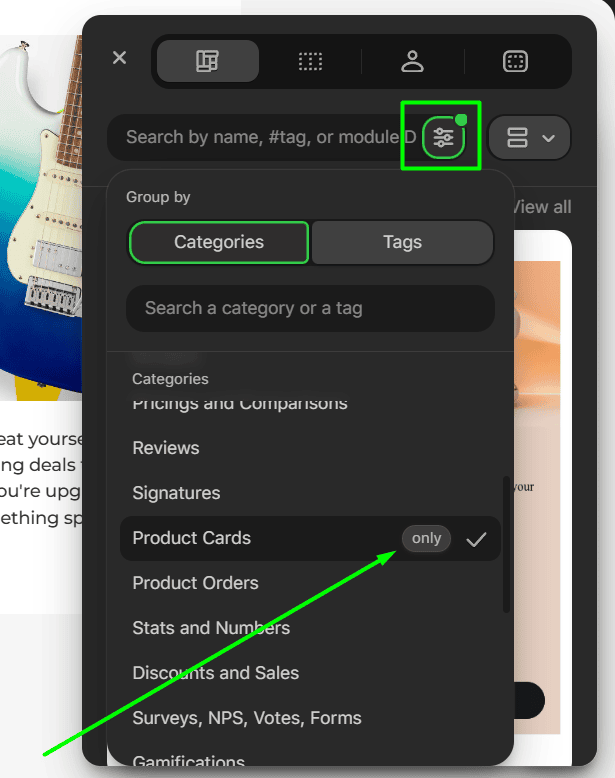Open the layout view dropdown
615x778 pixels.
click(x=529, y=138)
